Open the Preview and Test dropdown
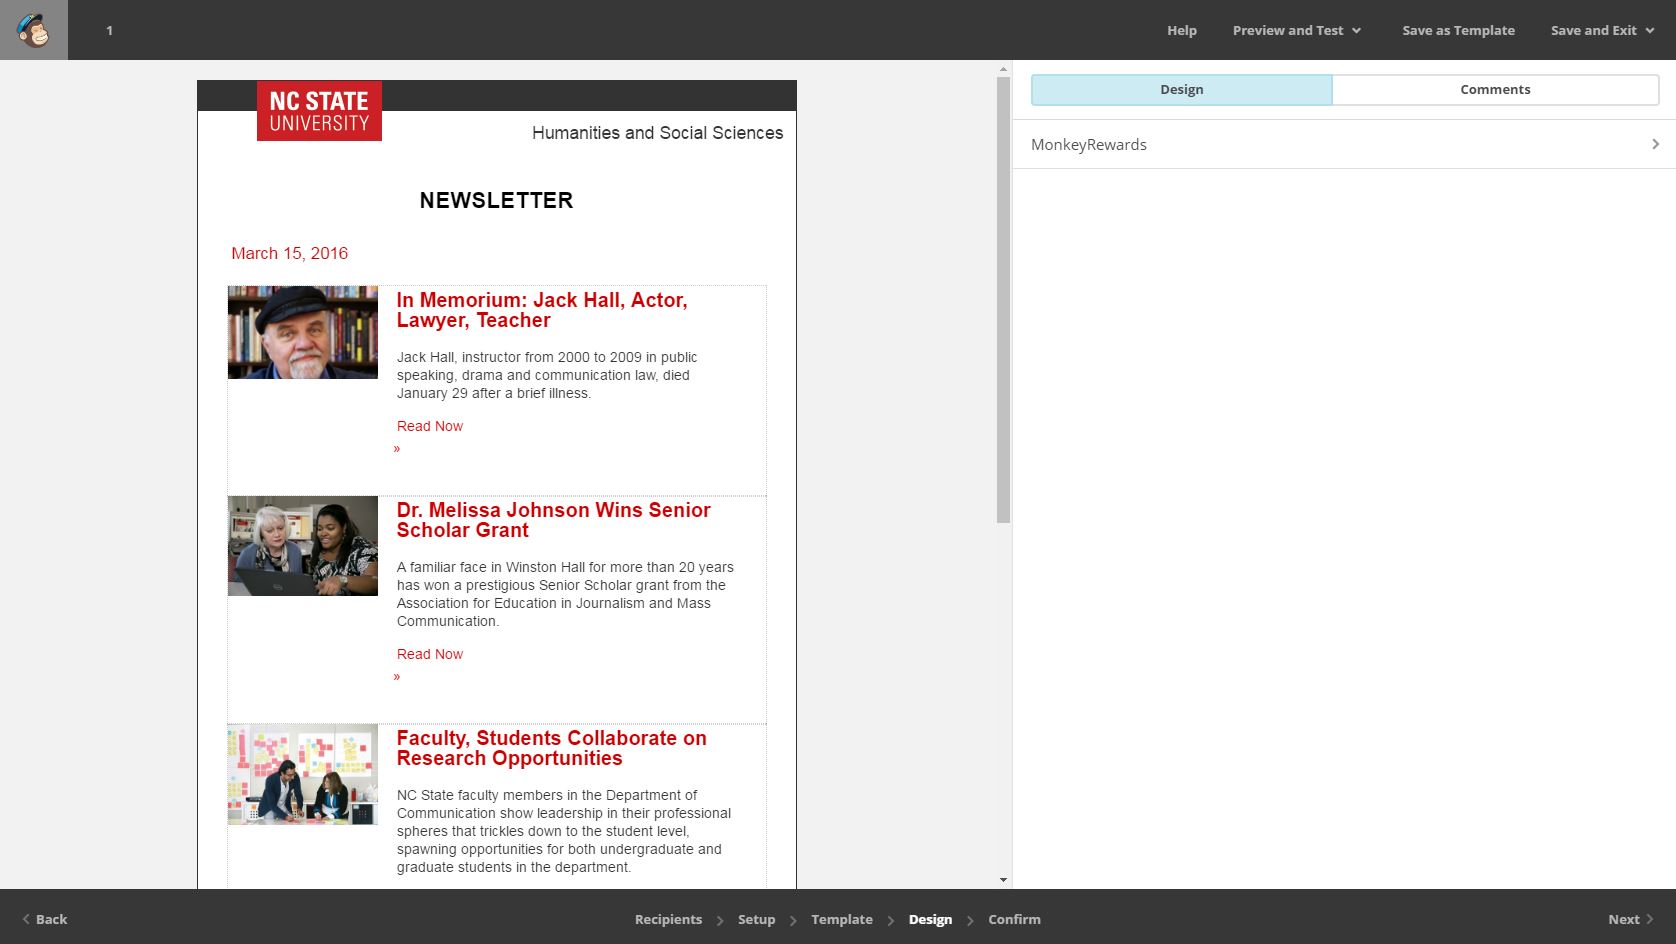This screenshot has height=944, width=1676. [x=1297, y=30]
